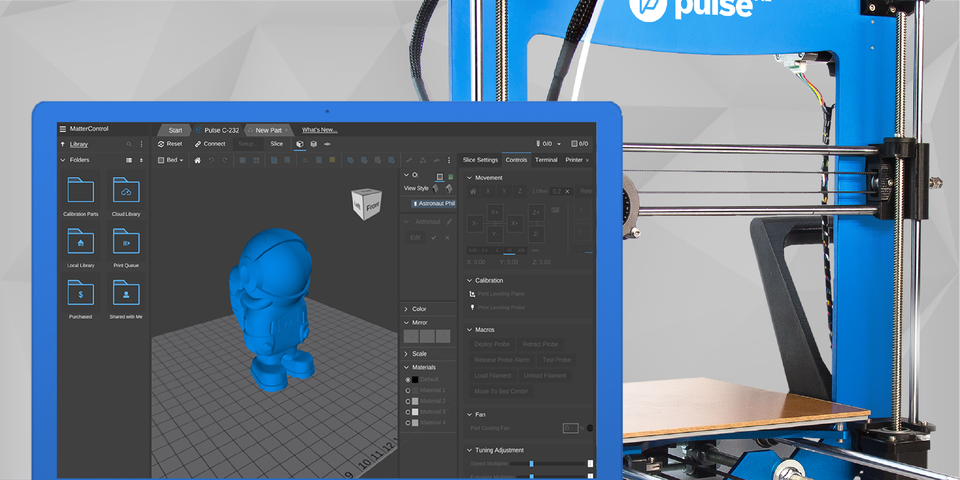
Task: Click the Print Leveling Plane icon
Action: pos(472,294)
